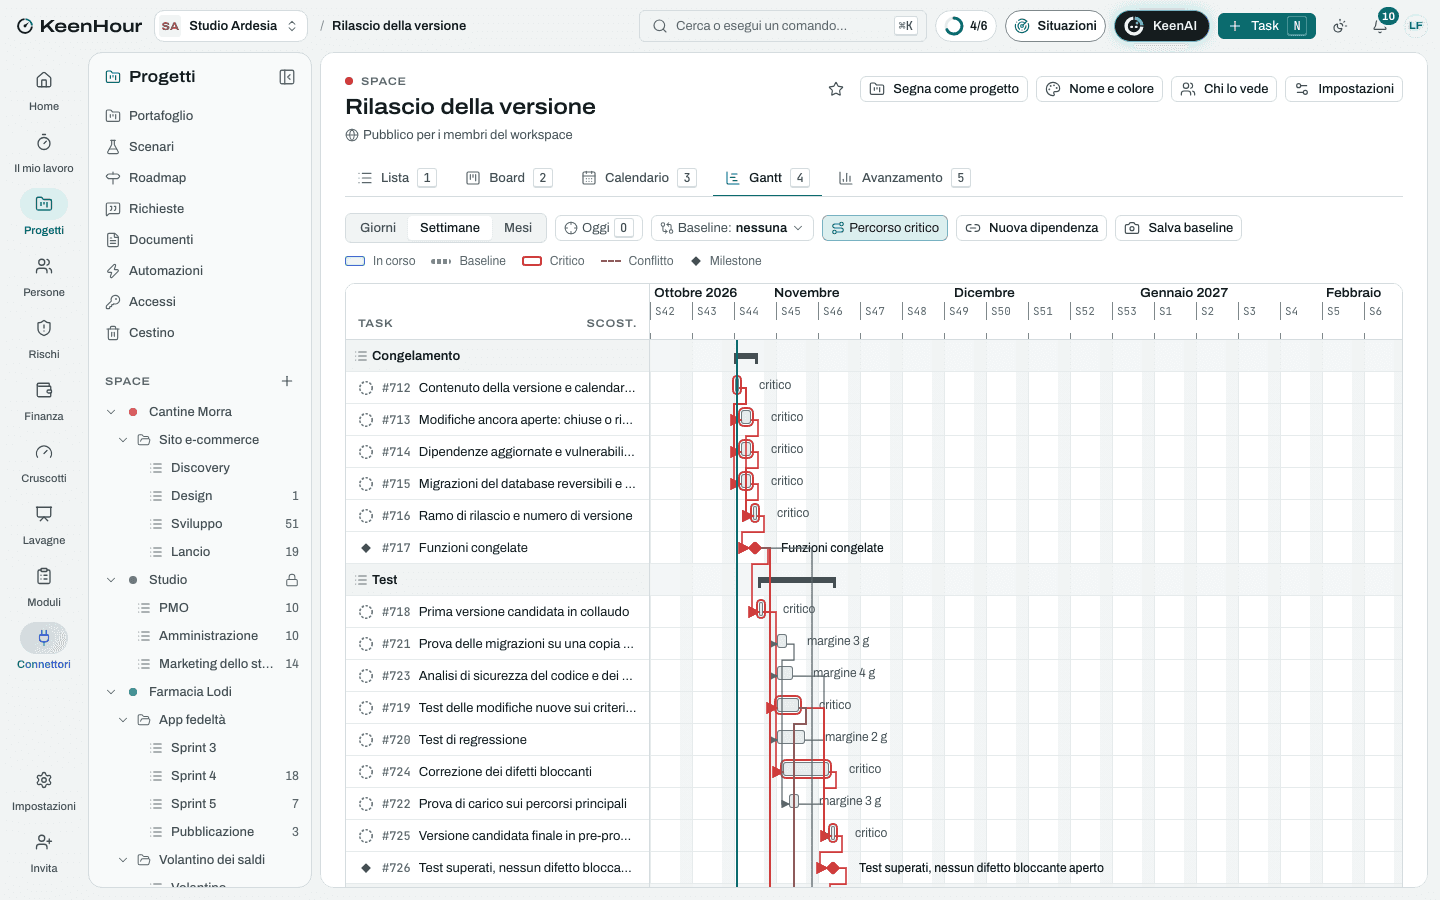Click Salva baseline button
Screen dimensions: 1440x900
pyautogui.click(x=1178, y=228)
